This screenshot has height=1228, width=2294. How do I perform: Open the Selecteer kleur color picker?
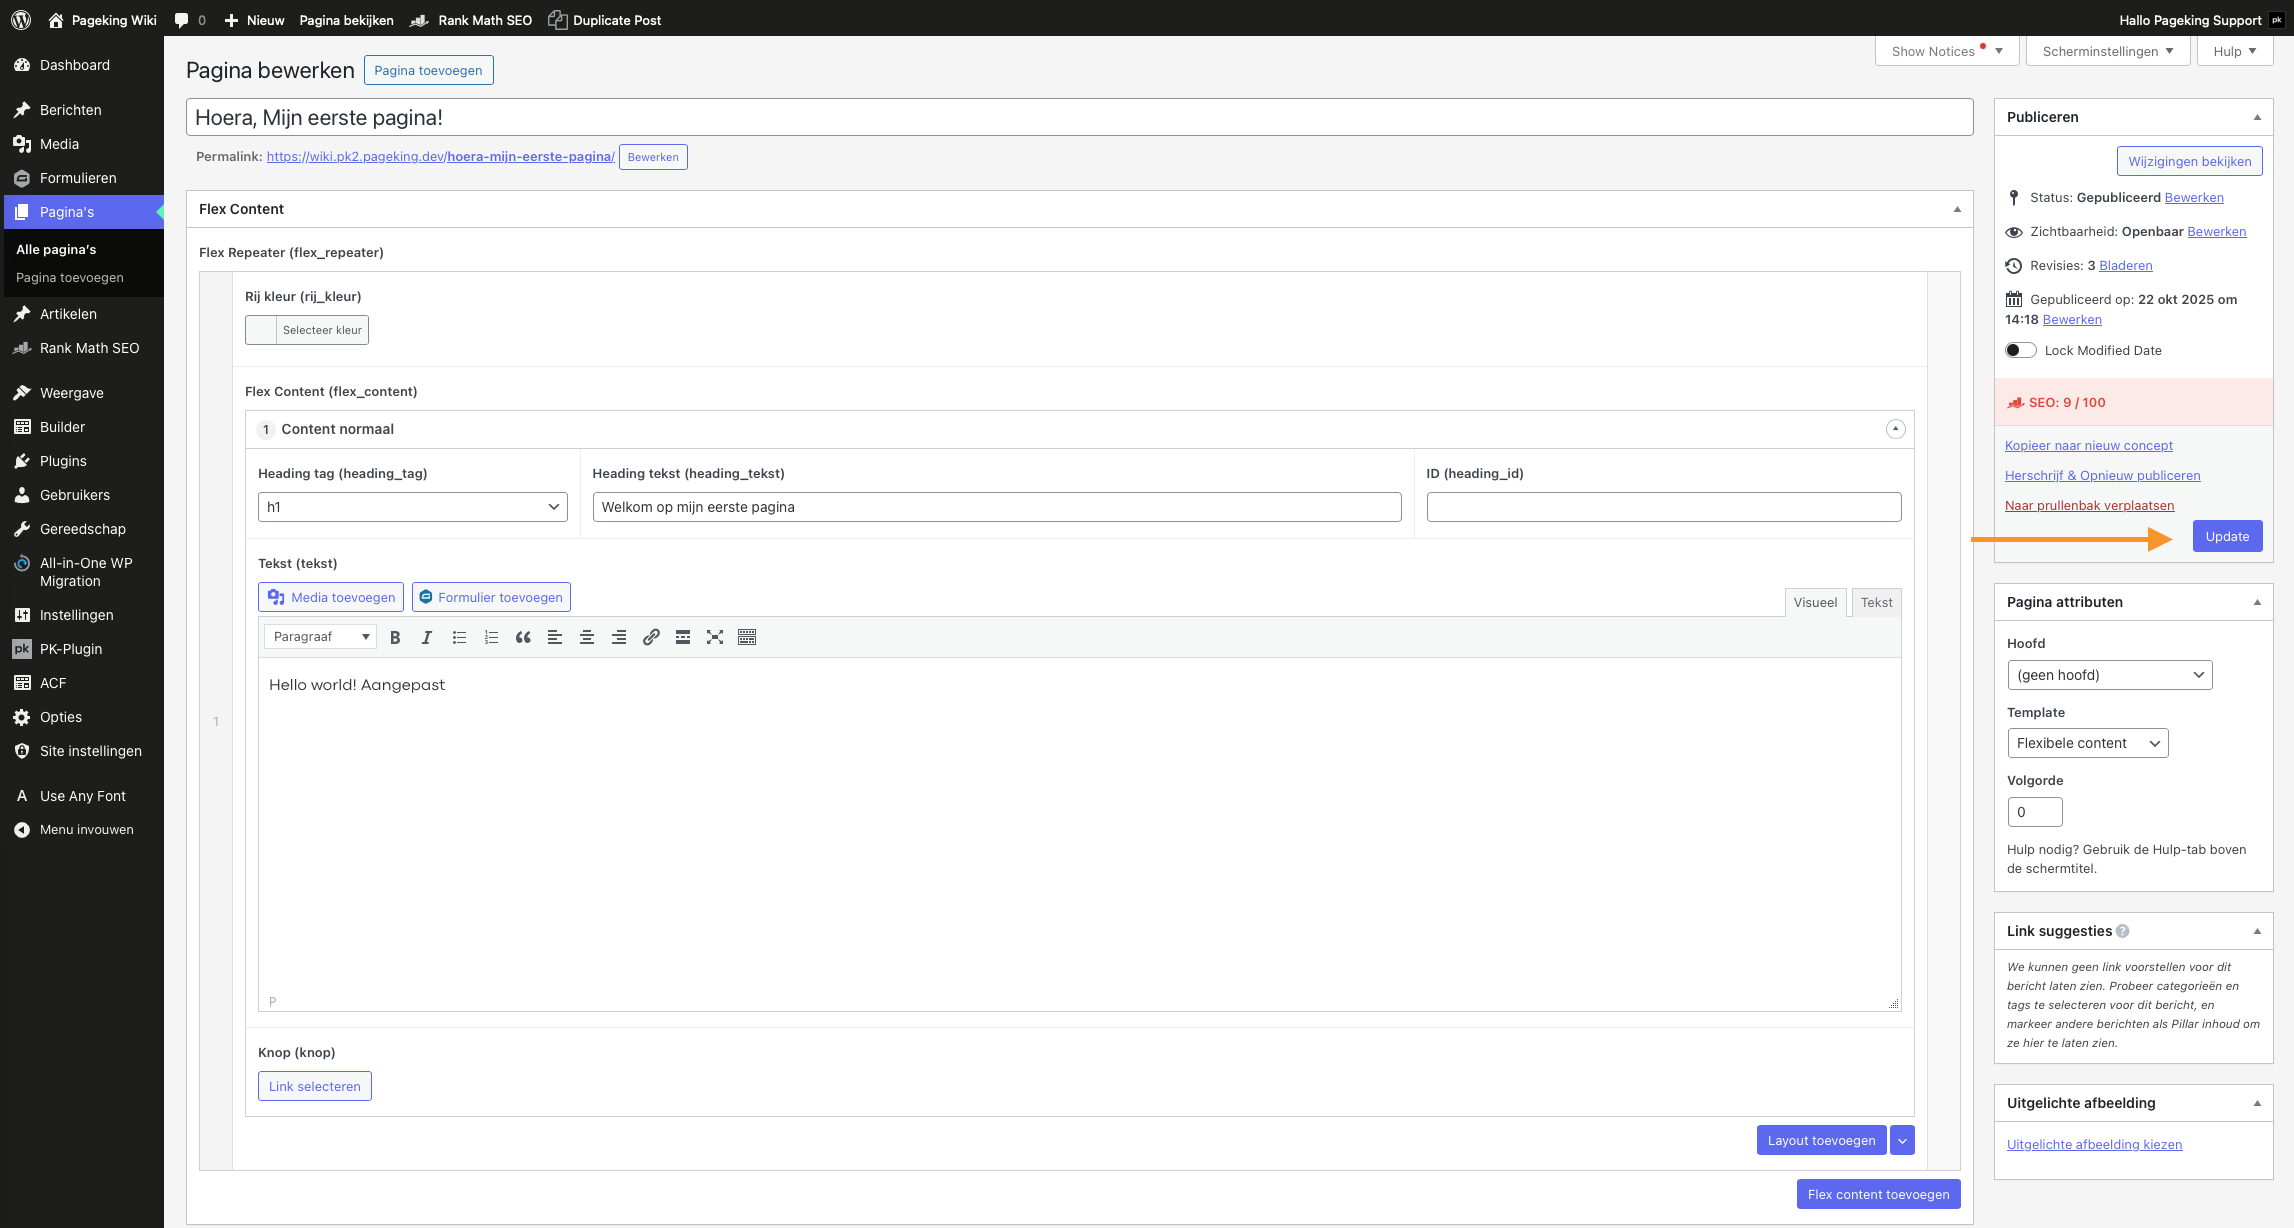click(307, 330)
